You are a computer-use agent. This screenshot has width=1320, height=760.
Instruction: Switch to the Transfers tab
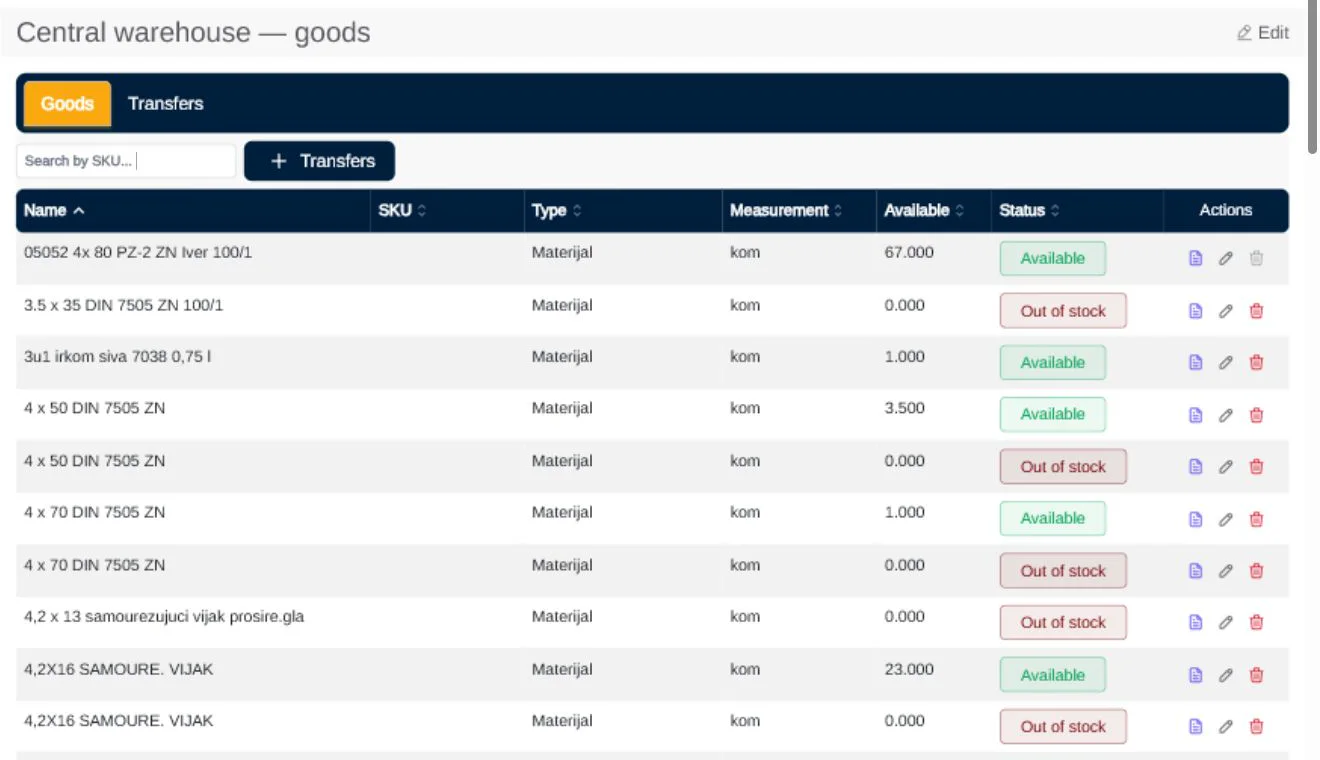click(x=165, y=103)
